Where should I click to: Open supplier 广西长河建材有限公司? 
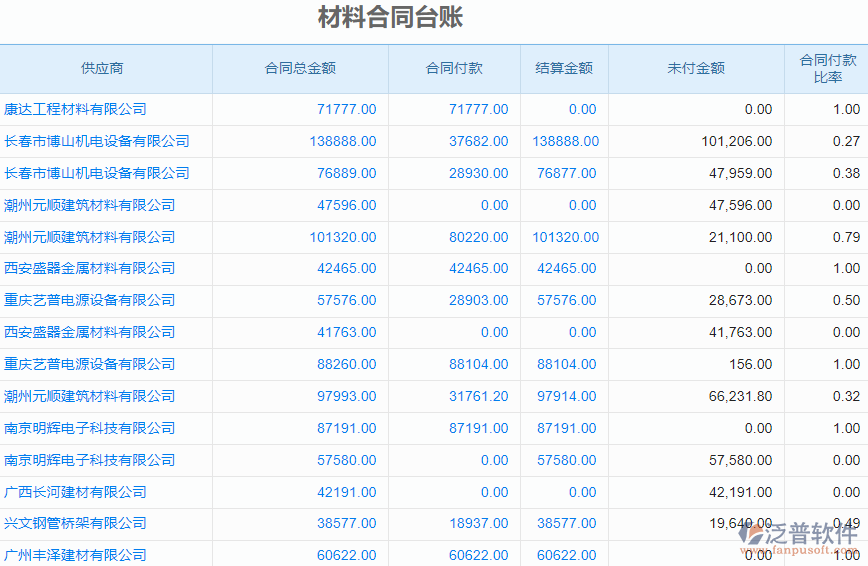(x=75, y=492)
